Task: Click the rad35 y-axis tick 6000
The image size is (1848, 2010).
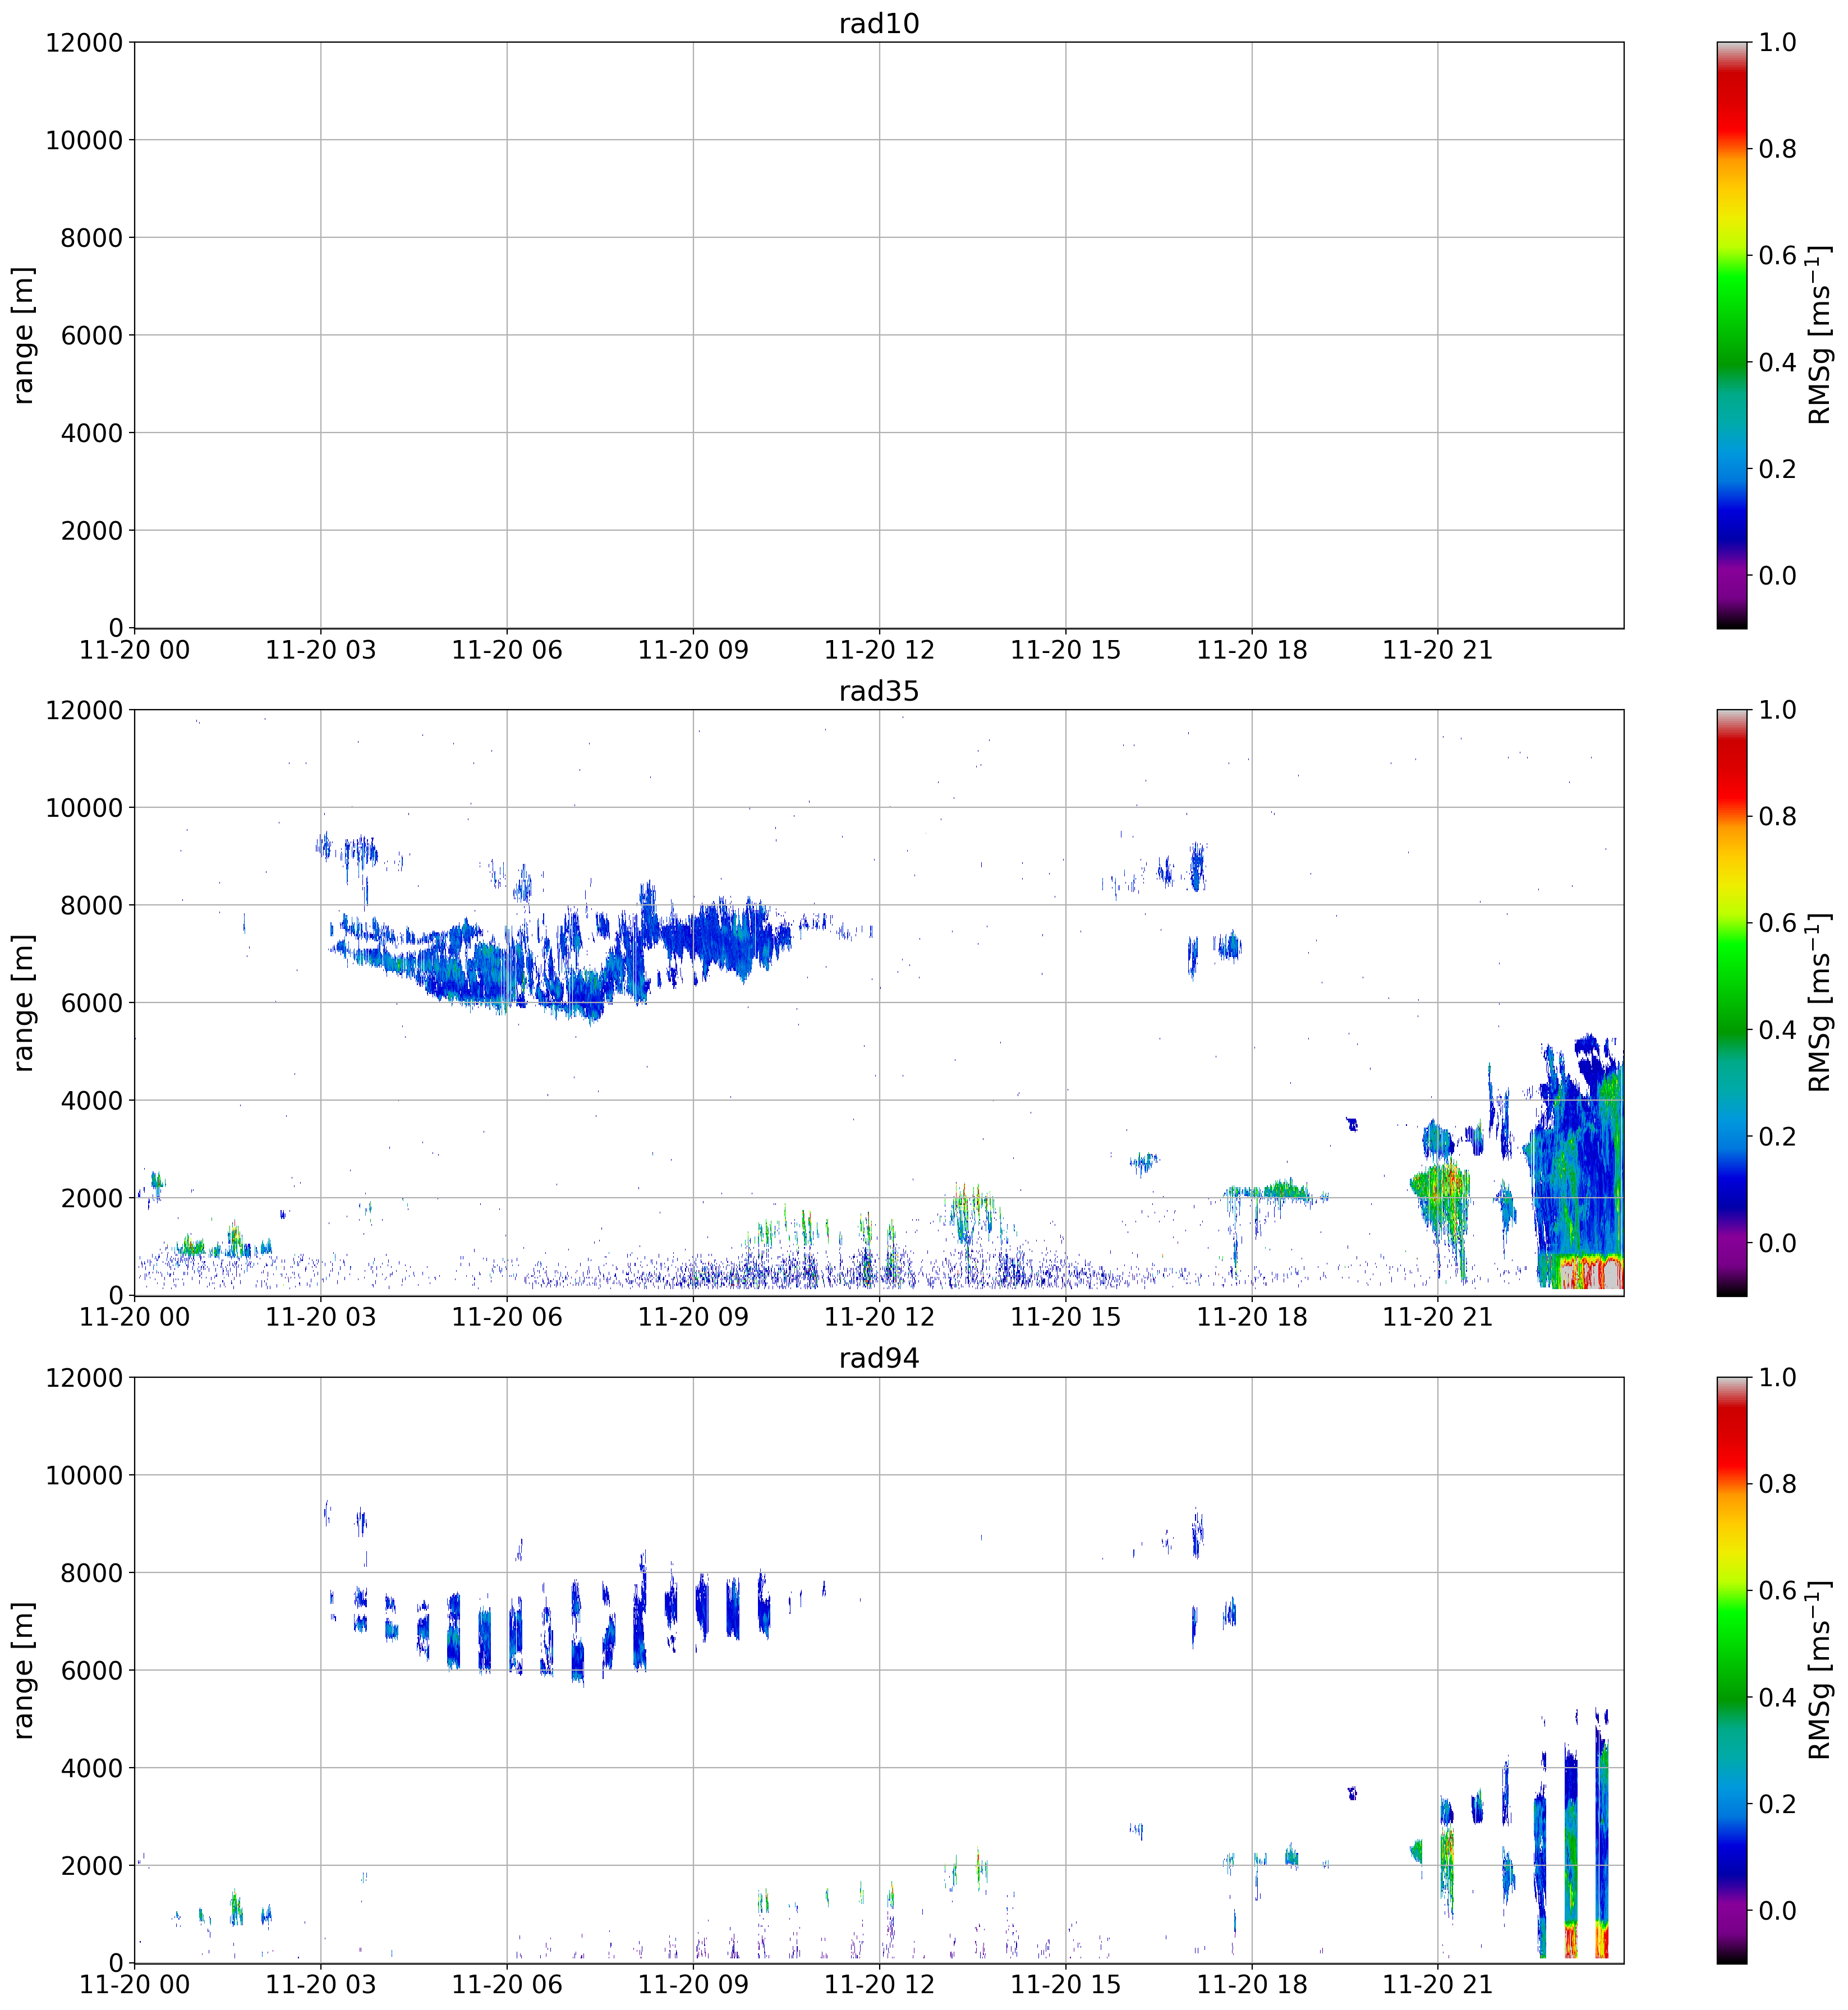Action: tap(91, 1003)
